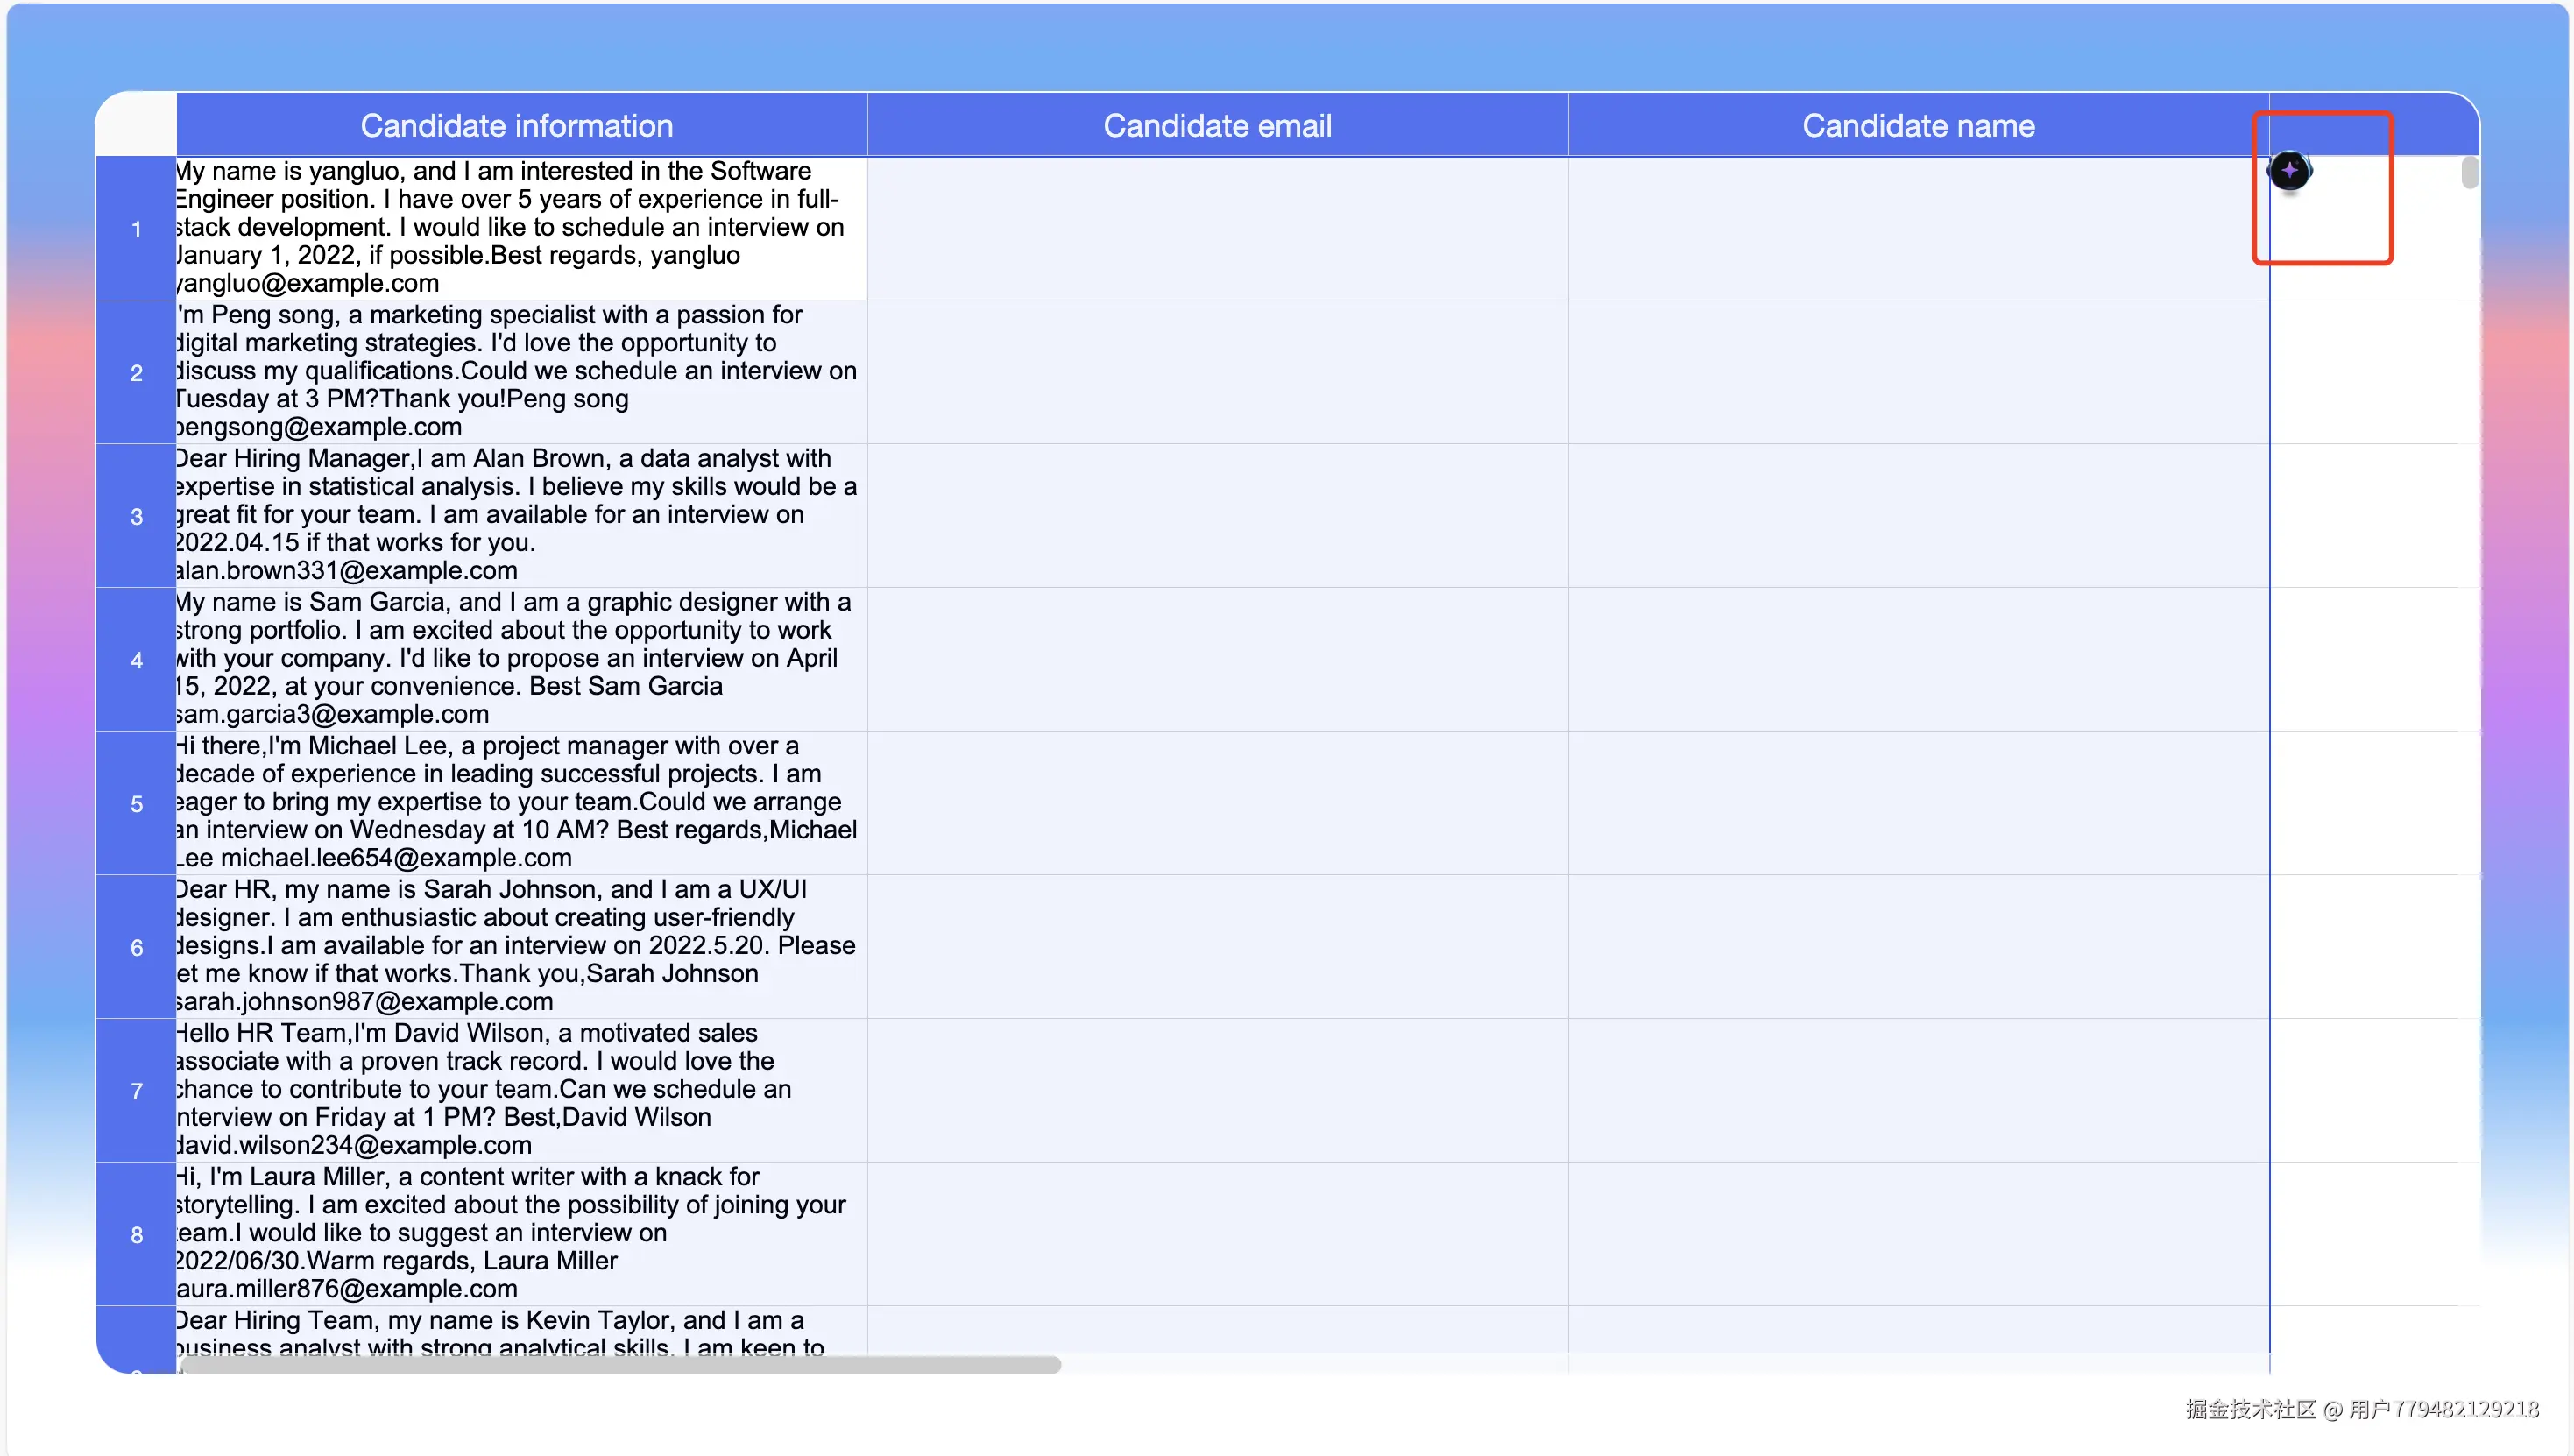
Task: Select the Candidate email column header
Action: pos(1217,126)
